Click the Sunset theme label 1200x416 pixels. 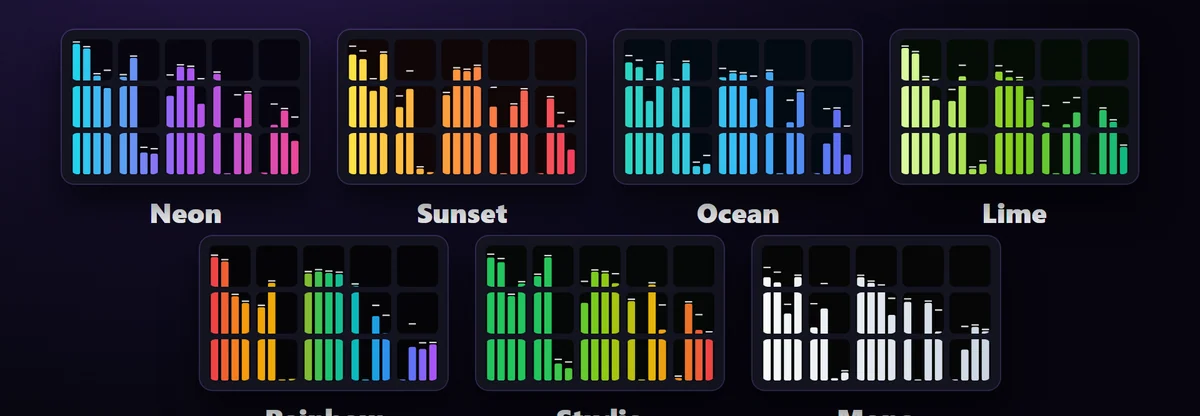[462, 213]
